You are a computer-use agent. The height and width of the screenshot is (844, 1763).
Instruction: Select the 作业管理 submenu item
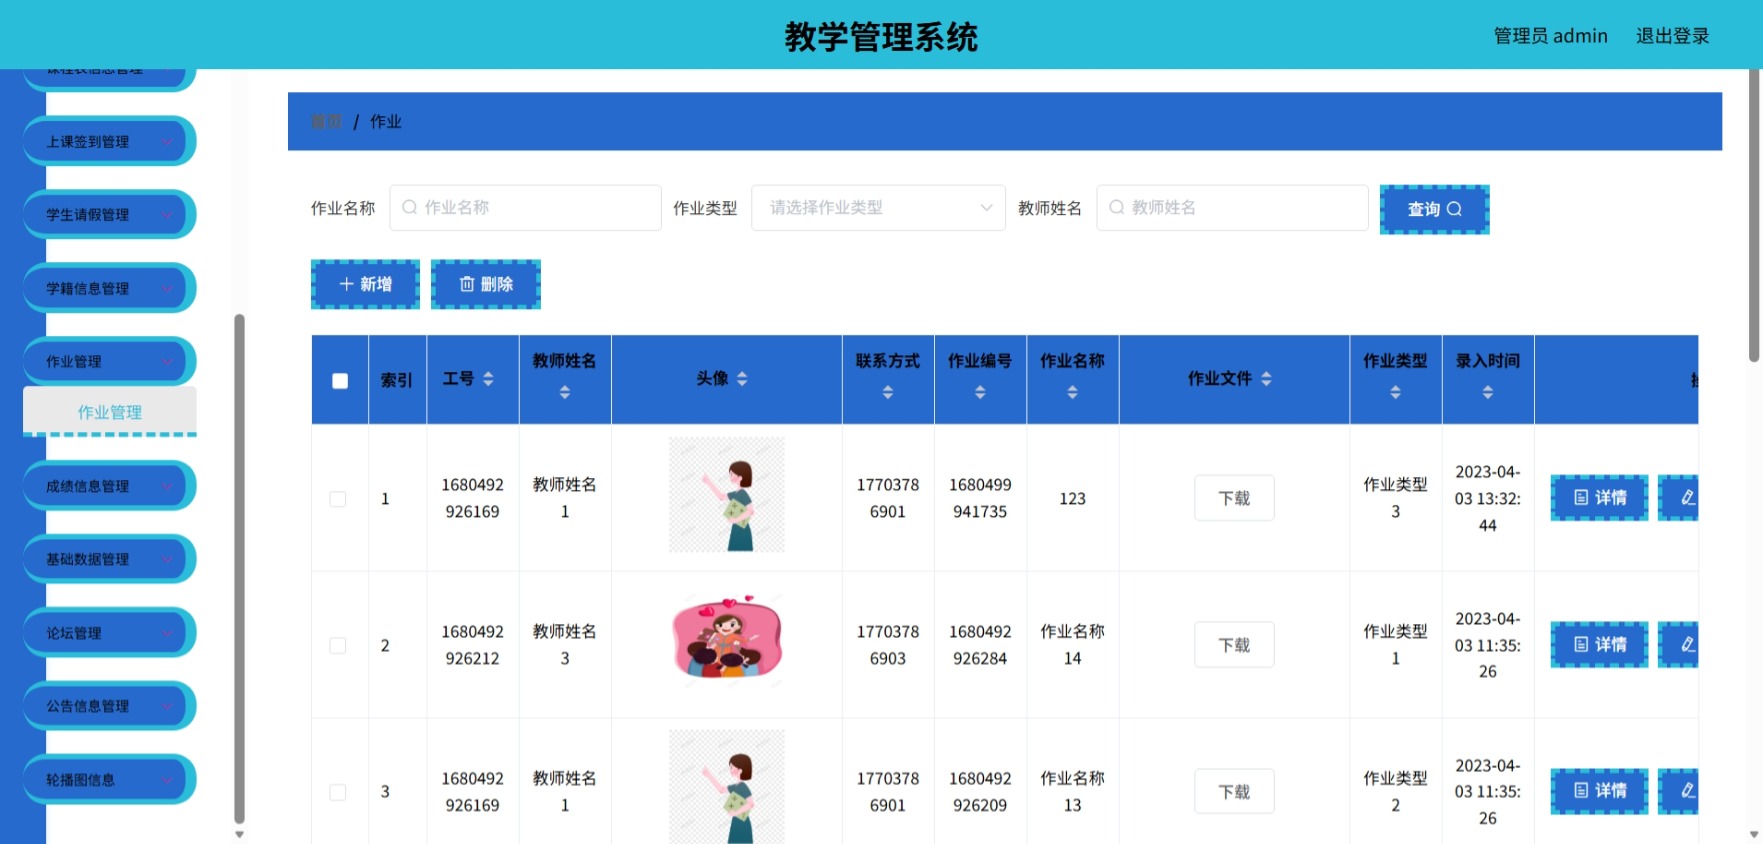[110, 412]
